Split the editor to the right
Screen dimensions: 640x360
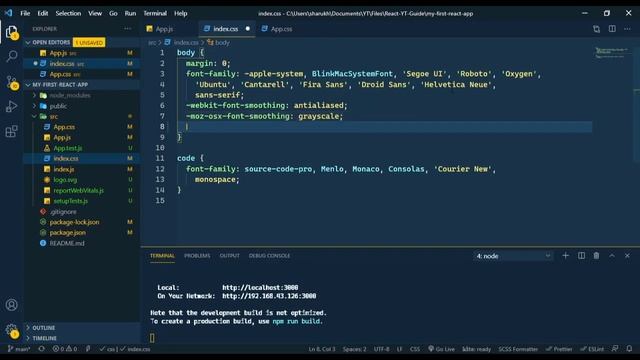(x=612, y=29)
